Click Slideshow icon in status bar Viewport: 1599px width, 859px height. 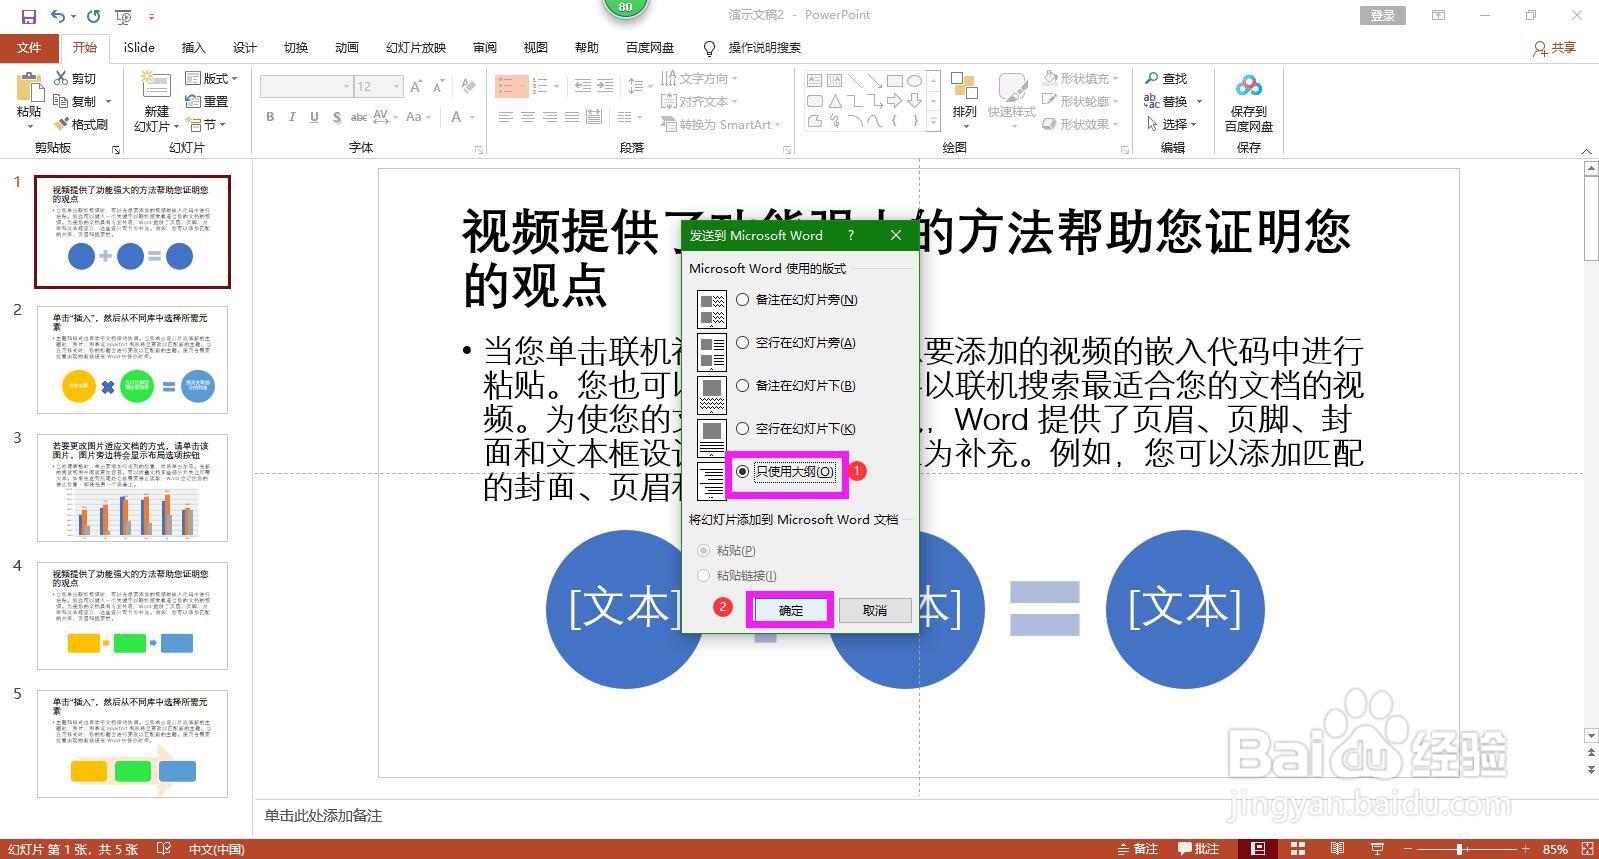pos(1377,849)
